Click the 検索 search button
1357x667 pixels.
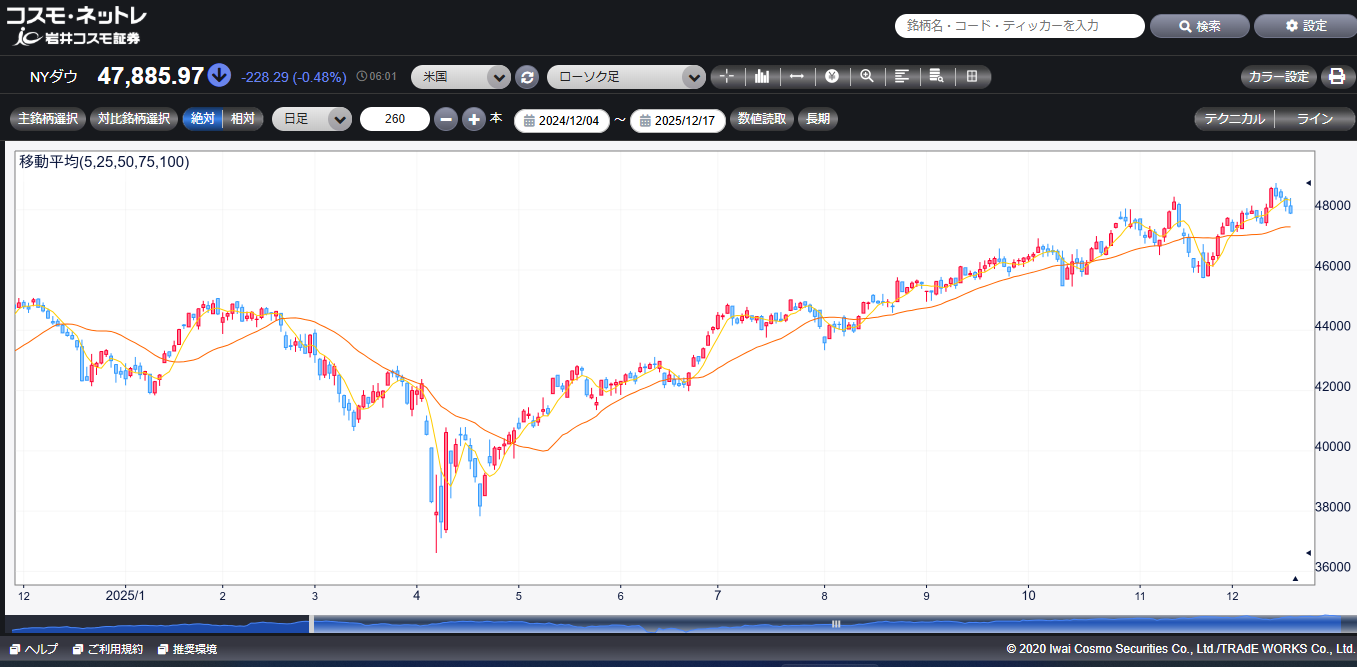tap(1199, 26)
